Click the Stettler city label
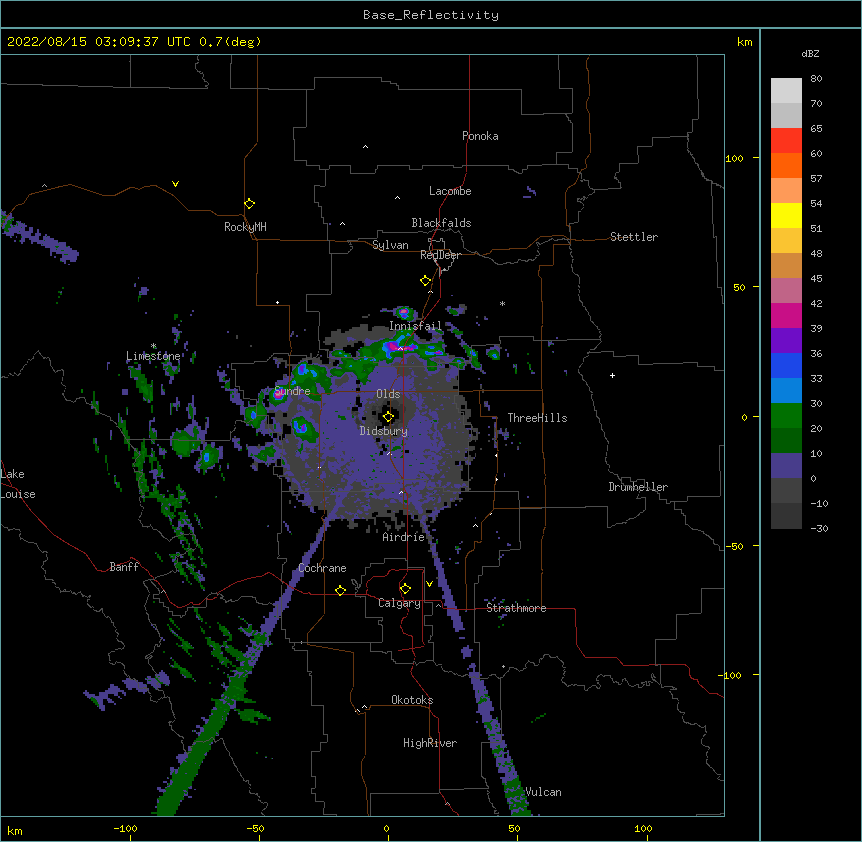 [x=634, y=237]
